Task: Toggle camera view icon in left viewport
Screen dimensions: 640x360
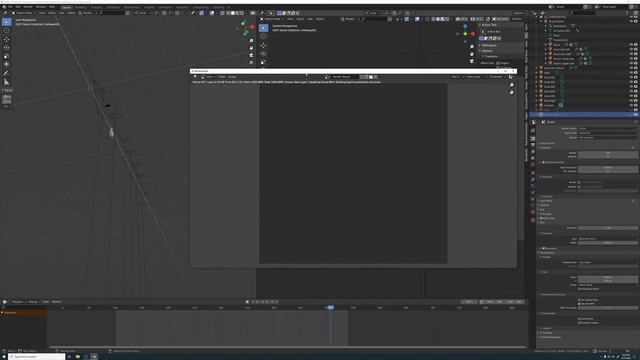Action: point(251,55)
